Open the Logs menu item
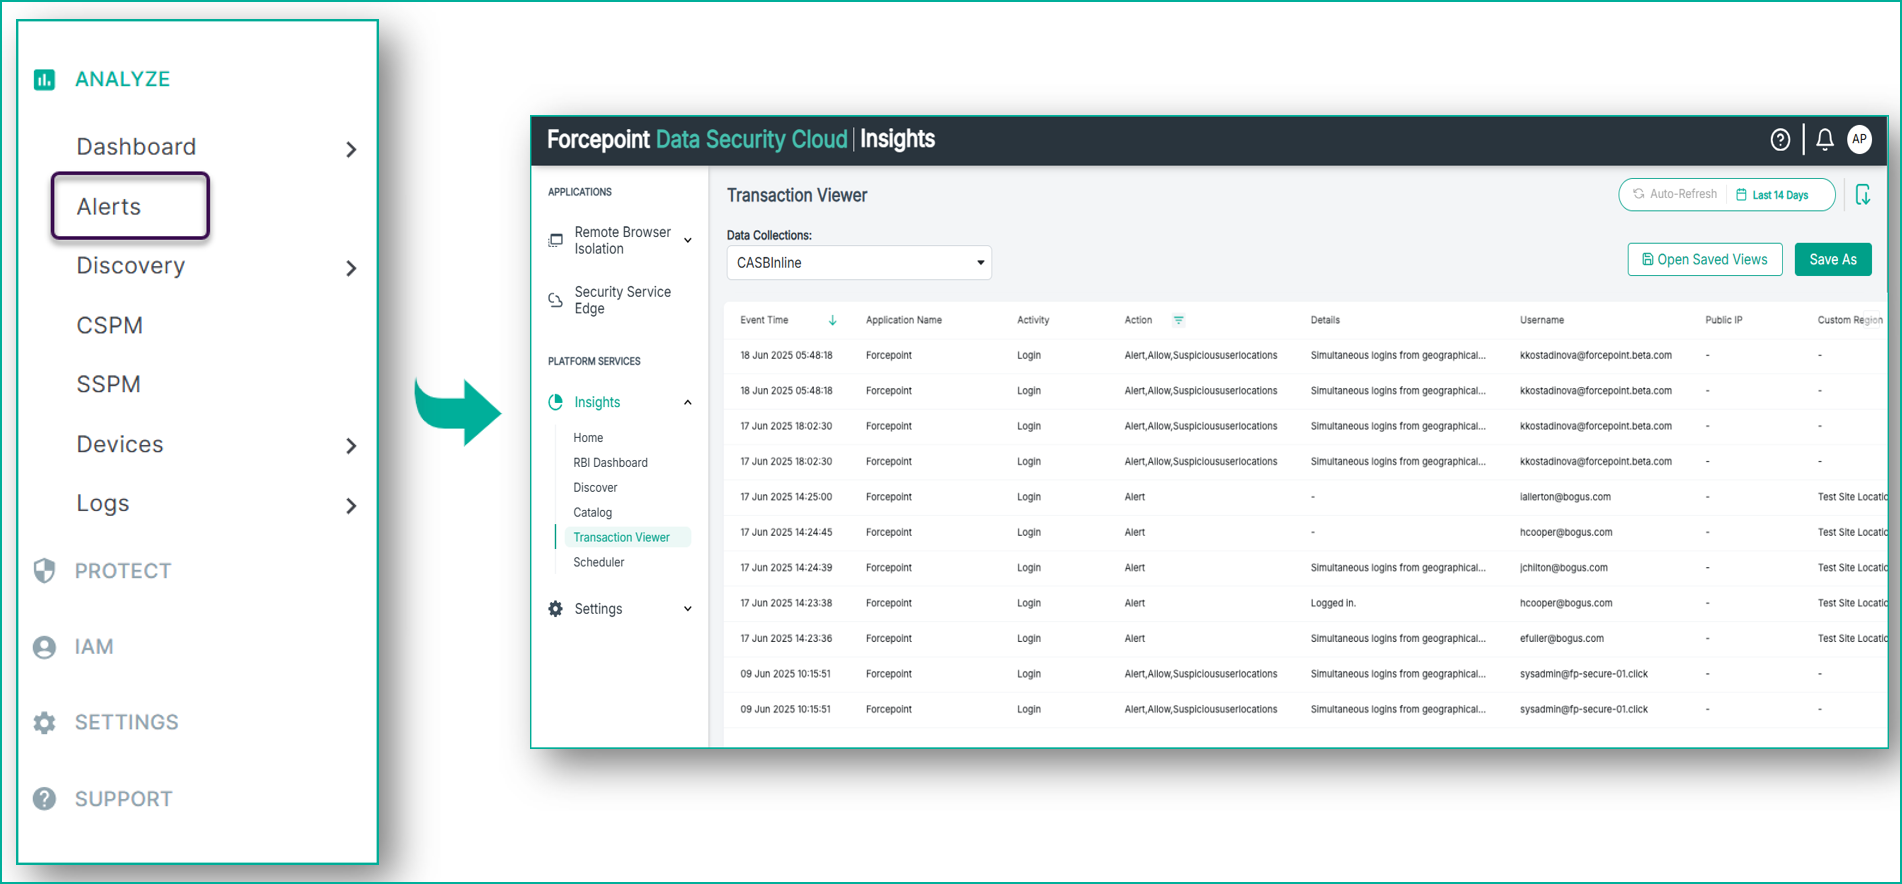Image resolution: width=1902 pixels, height=884 pixels. pyautogui.click(x=103, y=503)
